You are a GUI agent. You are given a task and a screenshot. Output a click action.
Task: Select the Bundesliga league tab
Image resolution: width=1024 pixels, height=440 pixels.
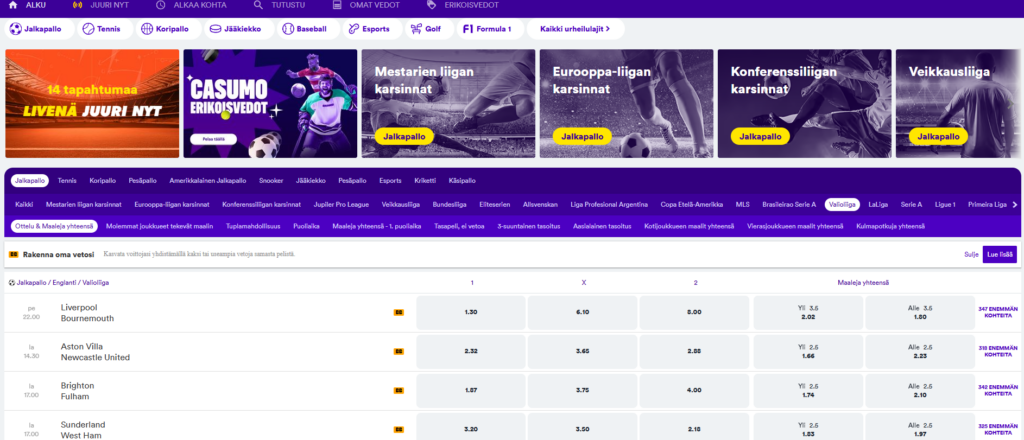(449, 204)
